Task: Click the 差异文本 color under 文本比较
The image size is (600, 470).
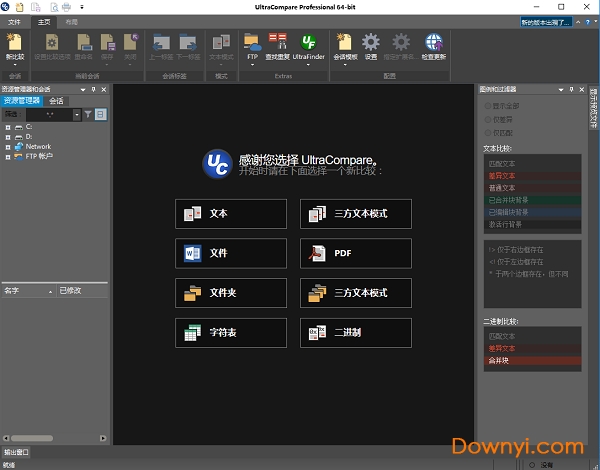Action: [x=533, y=176]
